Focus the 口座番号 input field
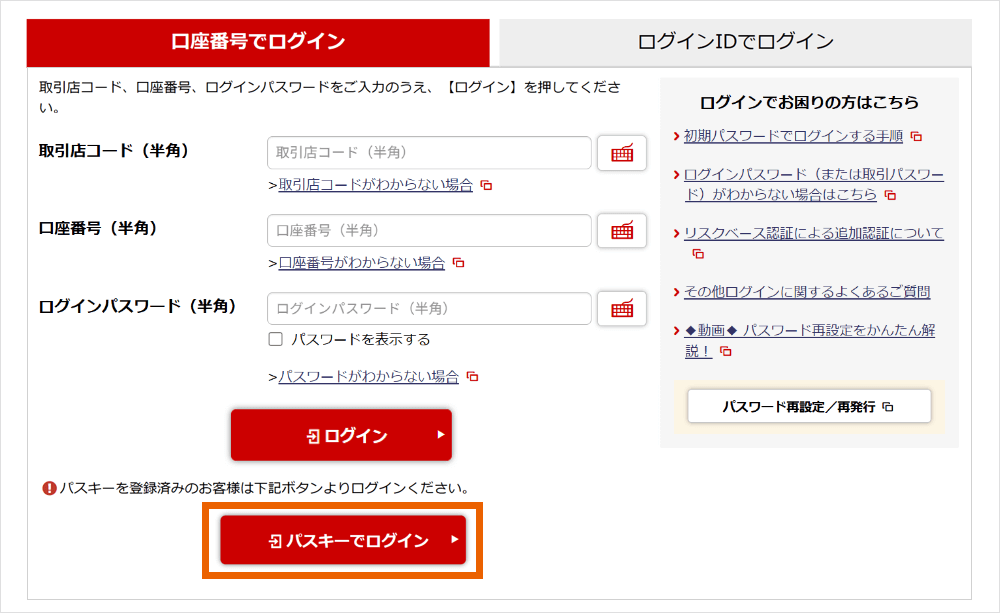The image size is (1000, 613). 429,231
